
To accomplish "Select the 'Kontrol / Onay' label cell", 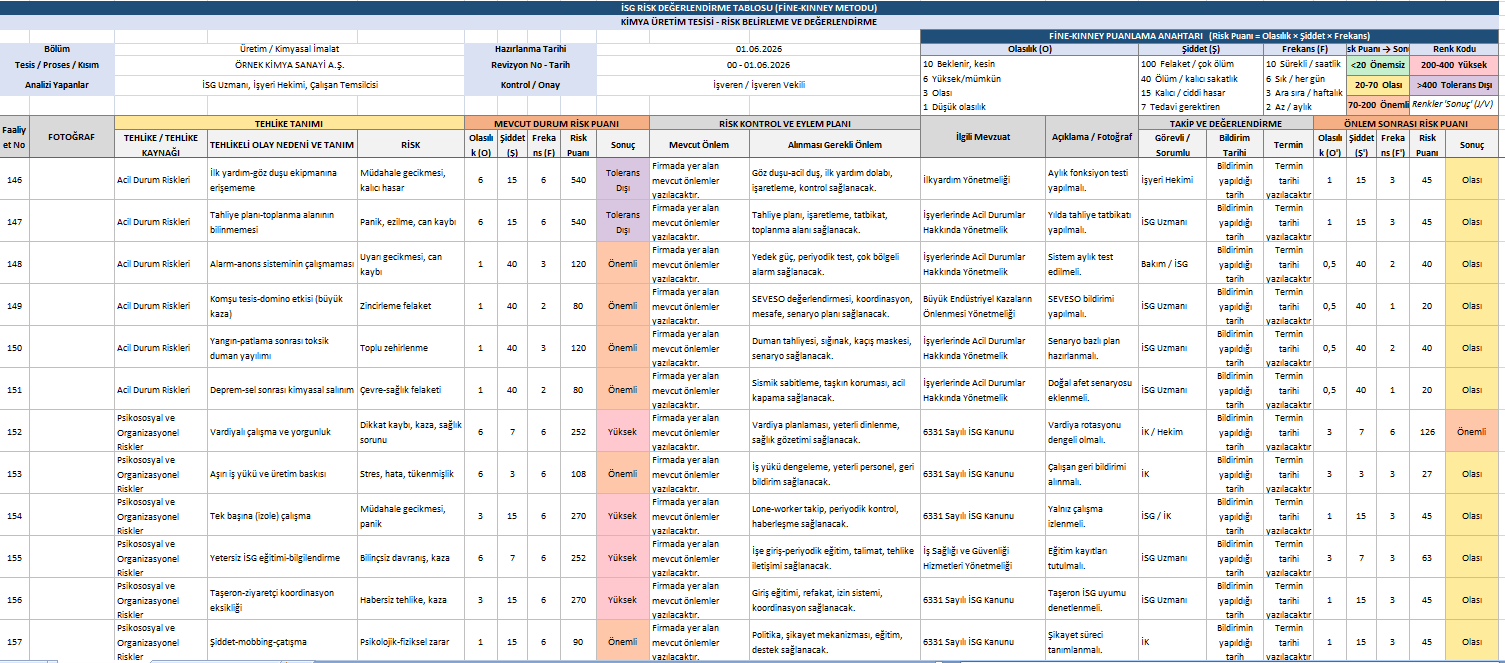I will coord(530,85).
